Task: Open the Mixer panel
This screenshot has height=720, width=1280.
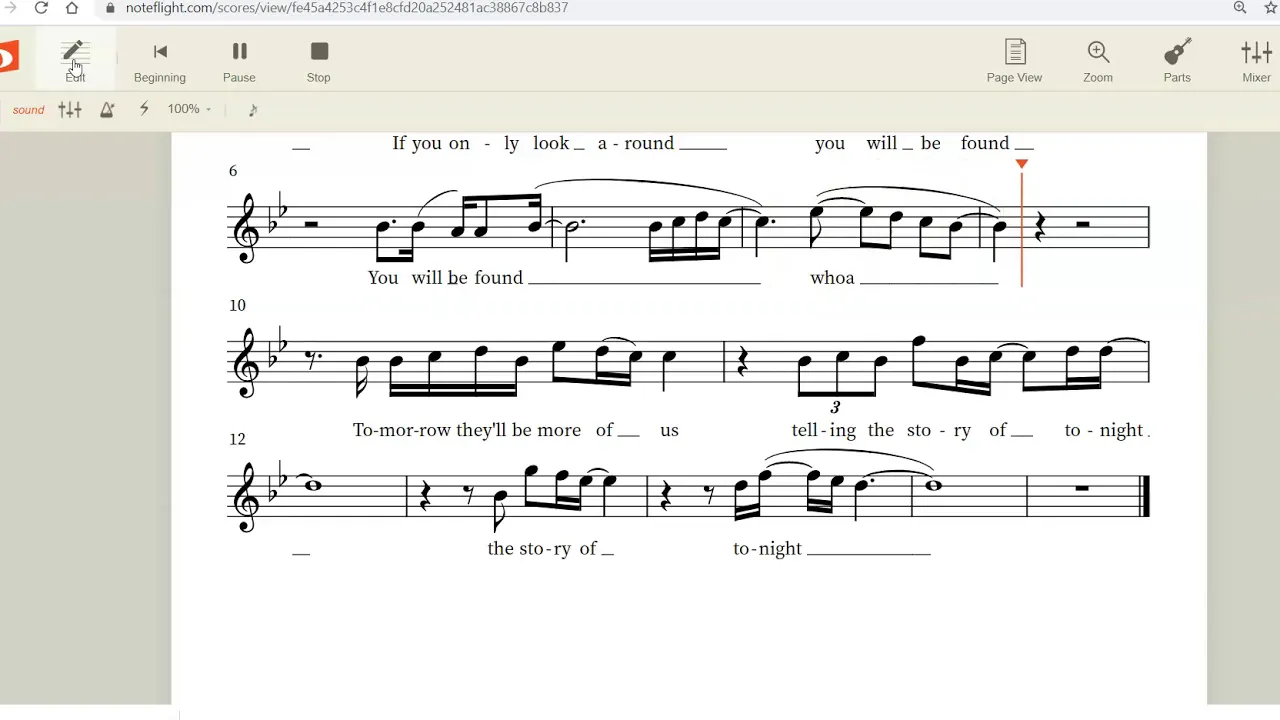Action: point(1256,61)
